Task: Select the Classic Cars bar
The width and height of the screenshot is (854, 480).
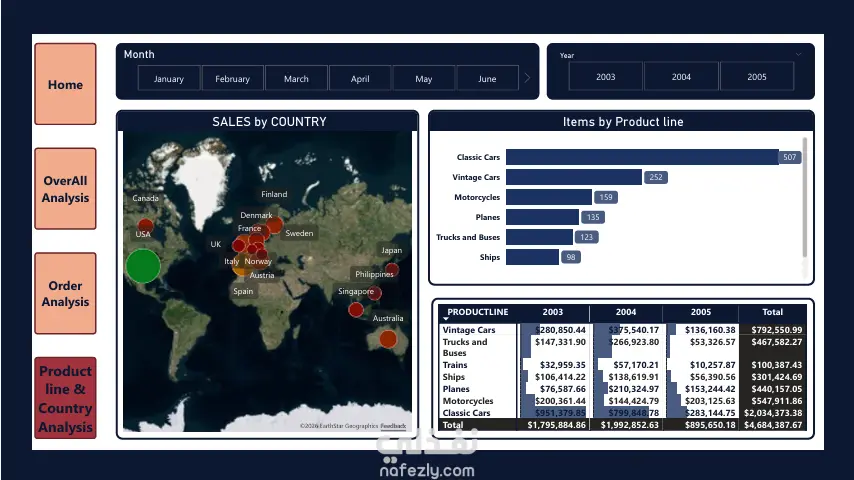Action: (642, 157)
